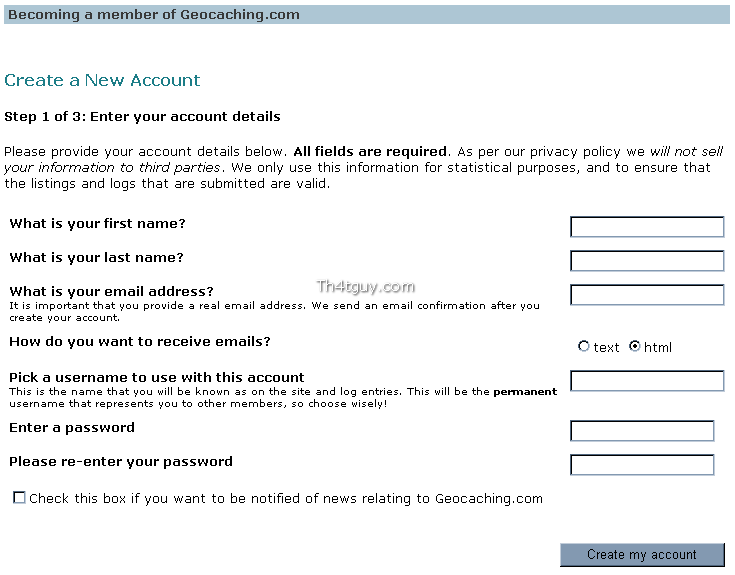Click the re-enter password input box
Viewport: 735px width, 575px height.
642,465
